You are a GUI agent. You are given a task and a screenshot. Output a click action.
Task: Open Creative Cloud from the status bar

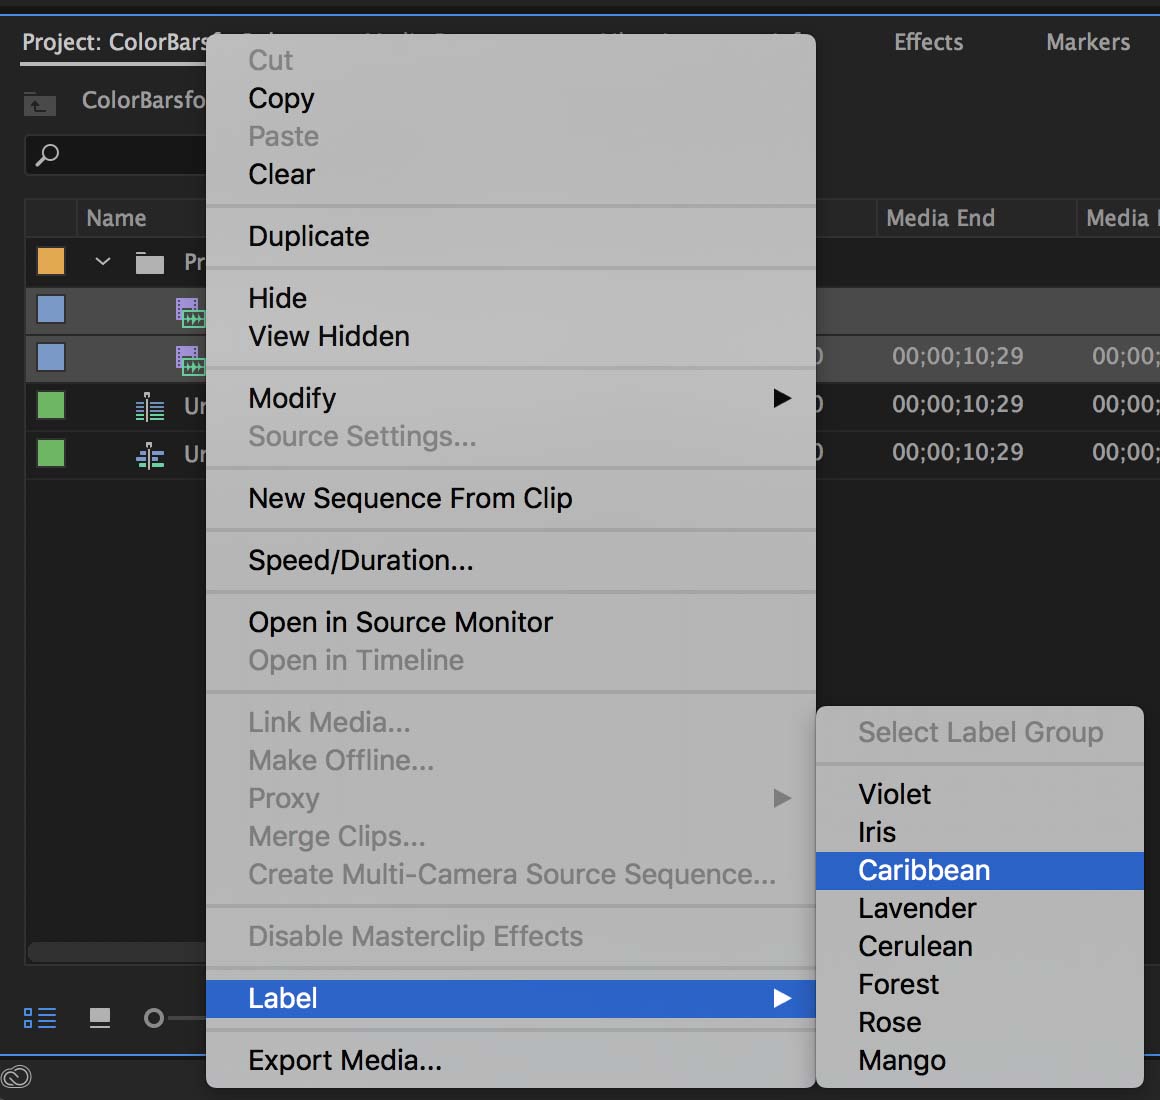pyautogui.click(x=16, y=1077)
